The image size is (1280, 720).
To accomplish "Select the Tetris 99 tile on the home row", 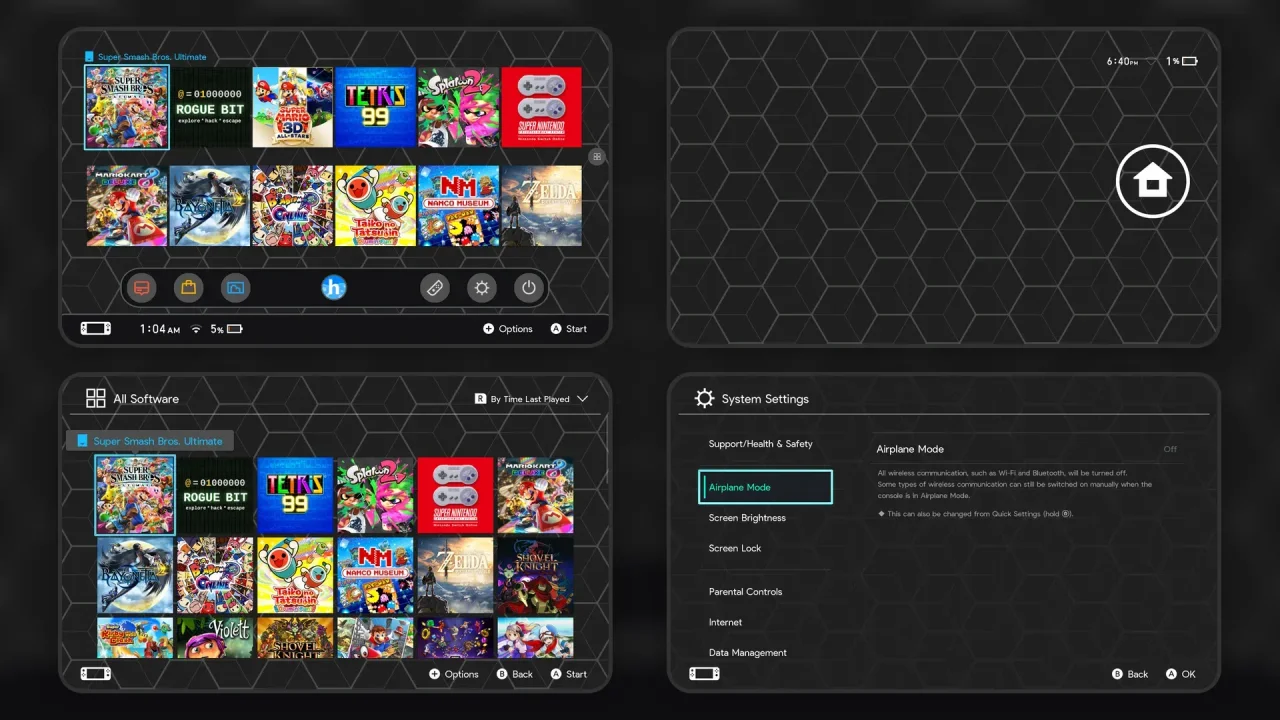I will 375,107.
